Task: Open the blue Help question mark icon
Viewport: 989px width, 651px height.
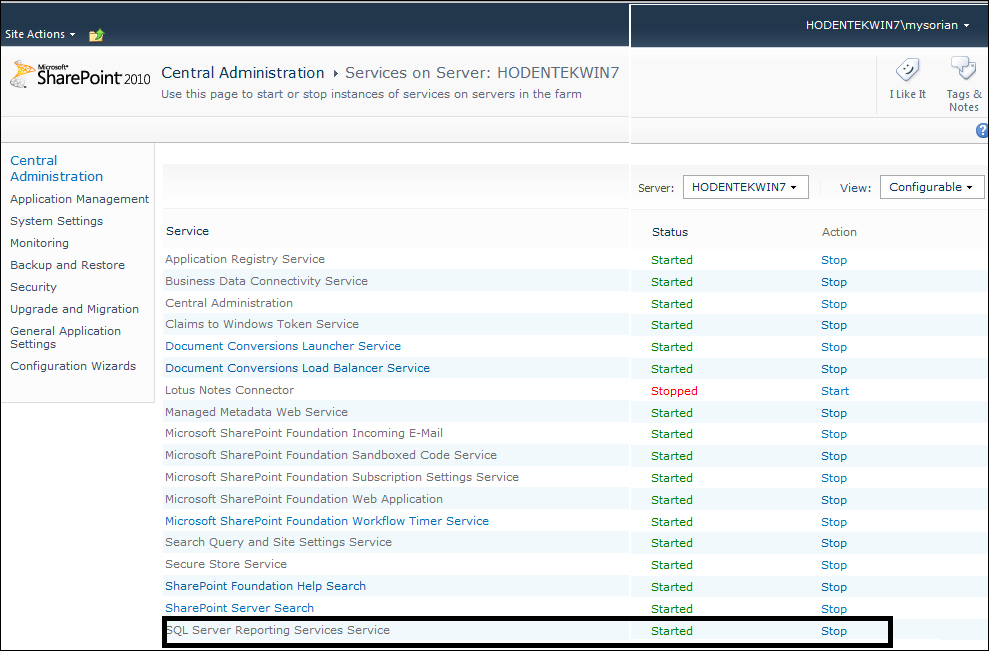Action: click(981, 130)
